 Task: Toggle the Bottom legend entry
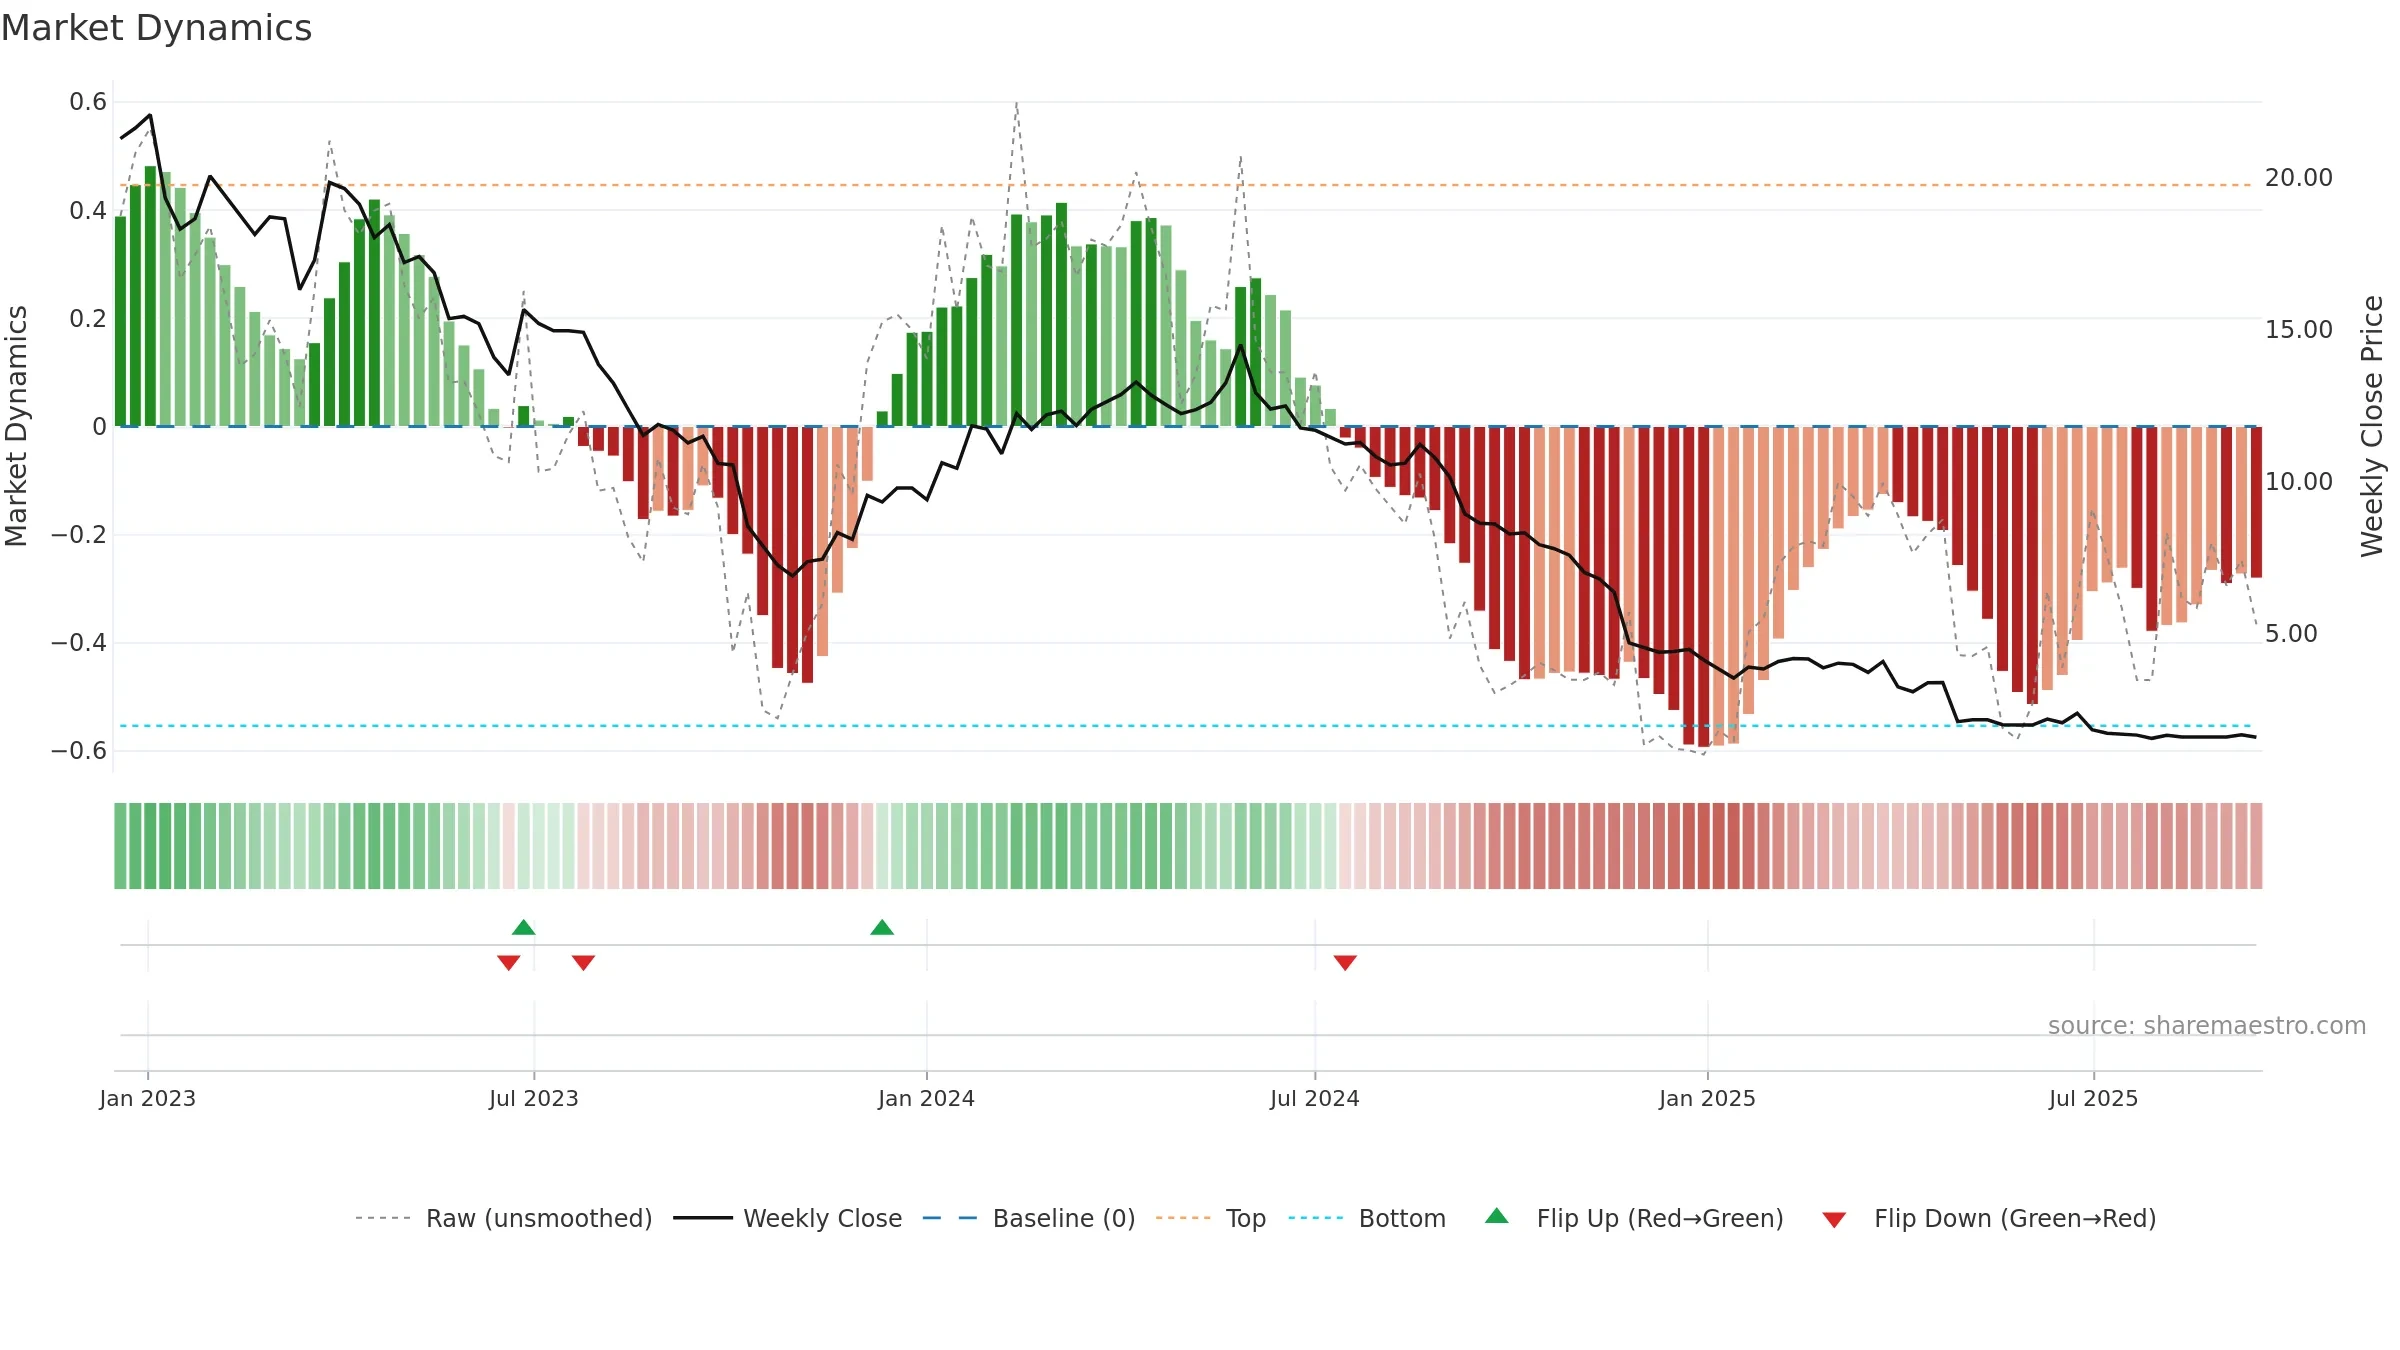[x=1367, y=1218]
